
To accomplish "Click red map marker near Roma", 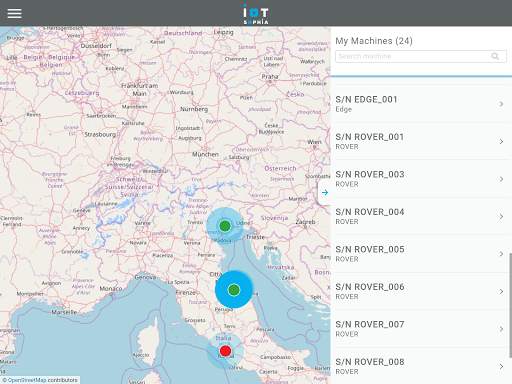I will (x=225, y=351).
